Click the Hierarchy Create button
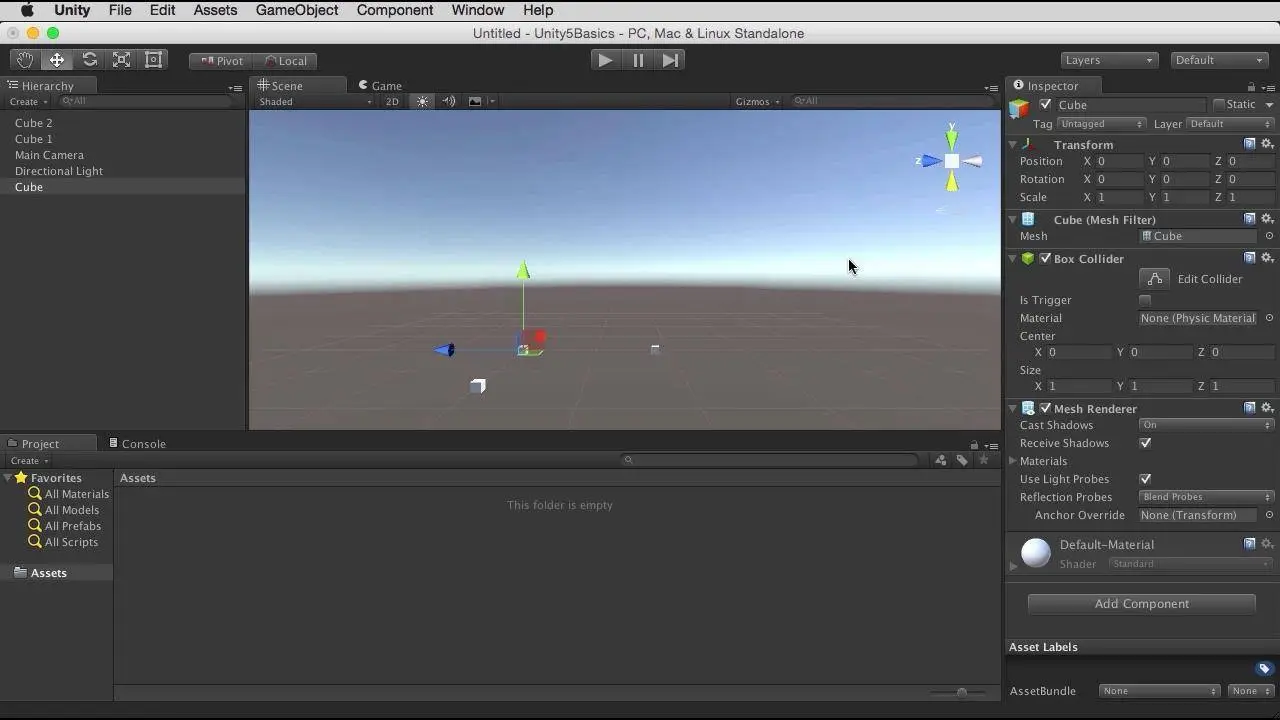Image resolution: width=1280 pixels, height=720 pixels. 27,101
